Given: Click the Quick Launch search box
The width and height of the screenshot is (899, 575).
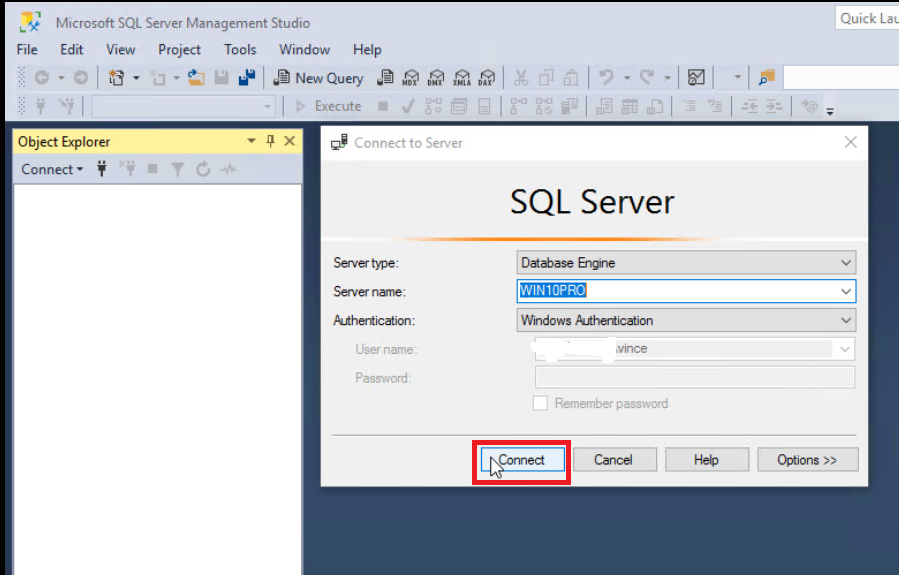Looking at the screenshot, I should point(866,18).
